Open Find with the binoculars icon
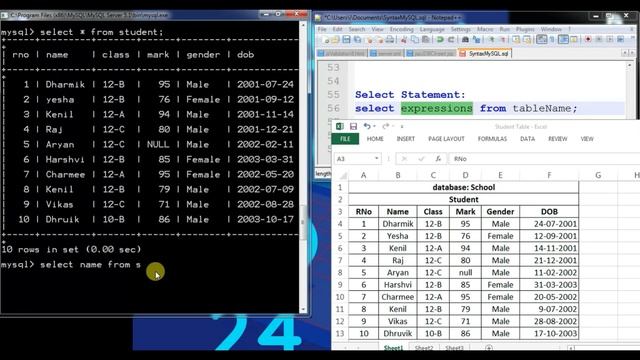640x360 pixels. pos(465,40)
